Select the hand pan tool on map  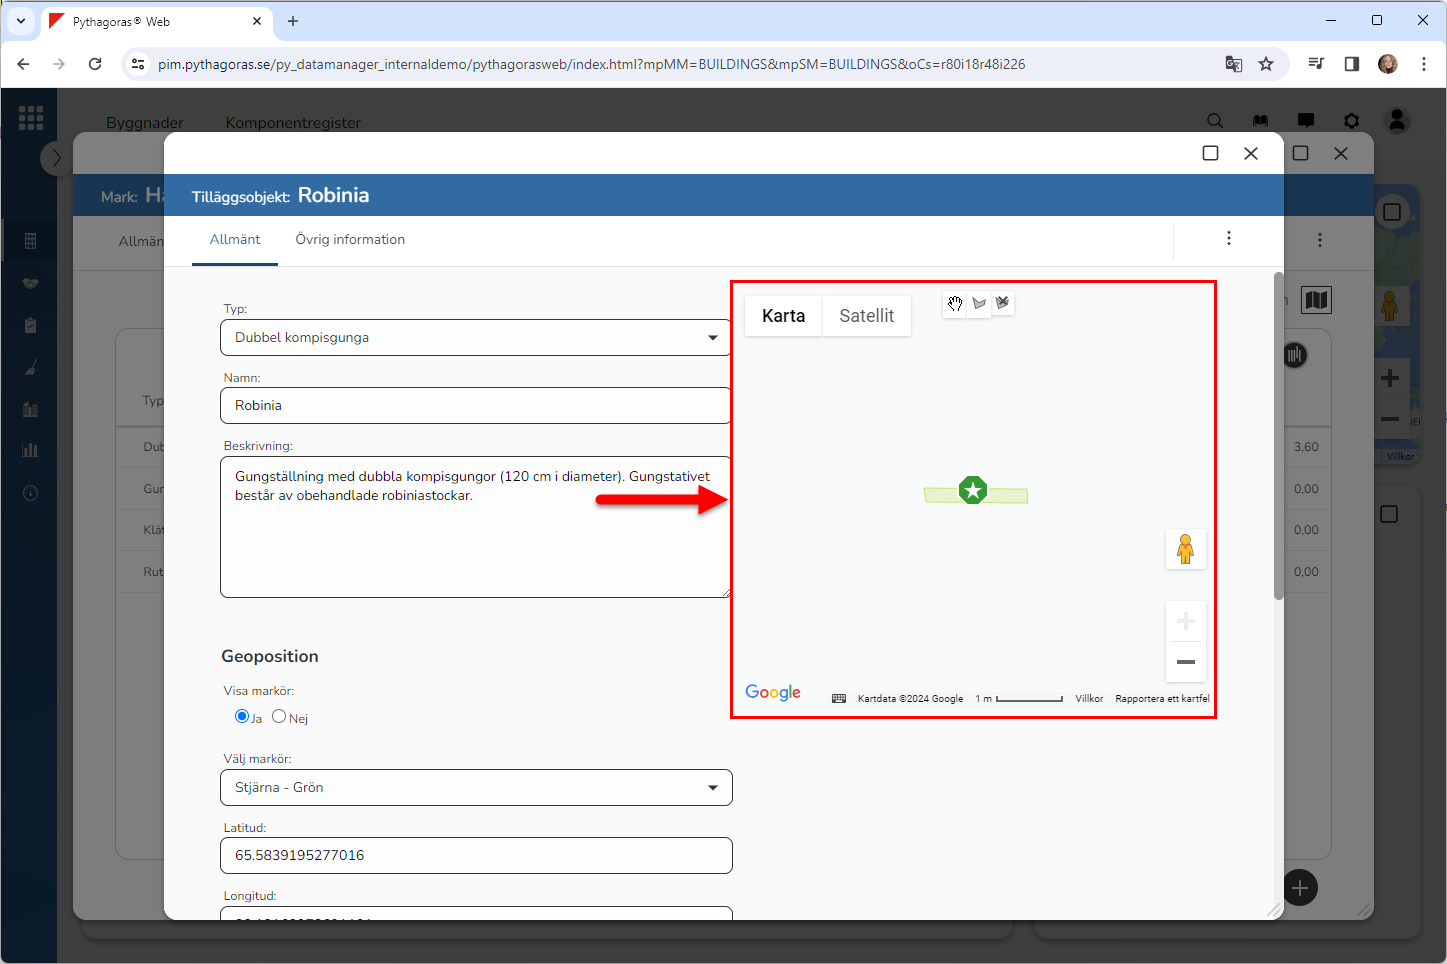[955, 304]
